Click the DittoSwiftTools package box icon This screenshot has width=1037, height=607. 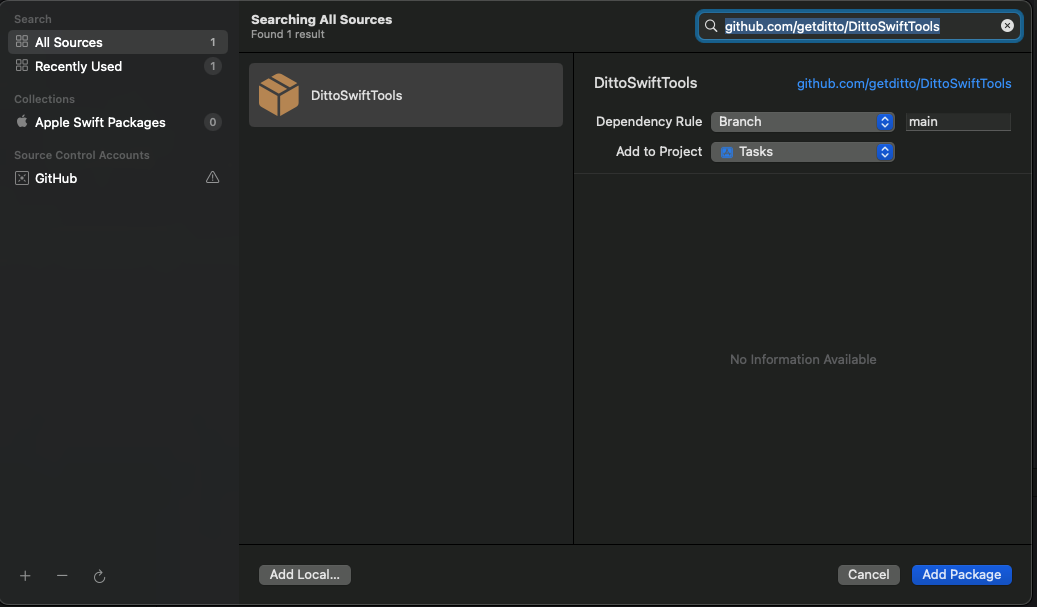[x=278, y=95]
